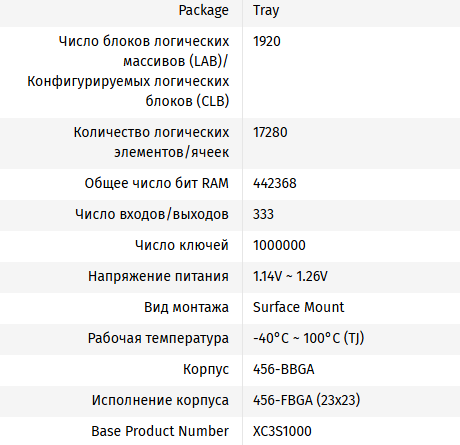460x445 pixels.
Task: Click the 456-BBGA case value
Action: 284,369
